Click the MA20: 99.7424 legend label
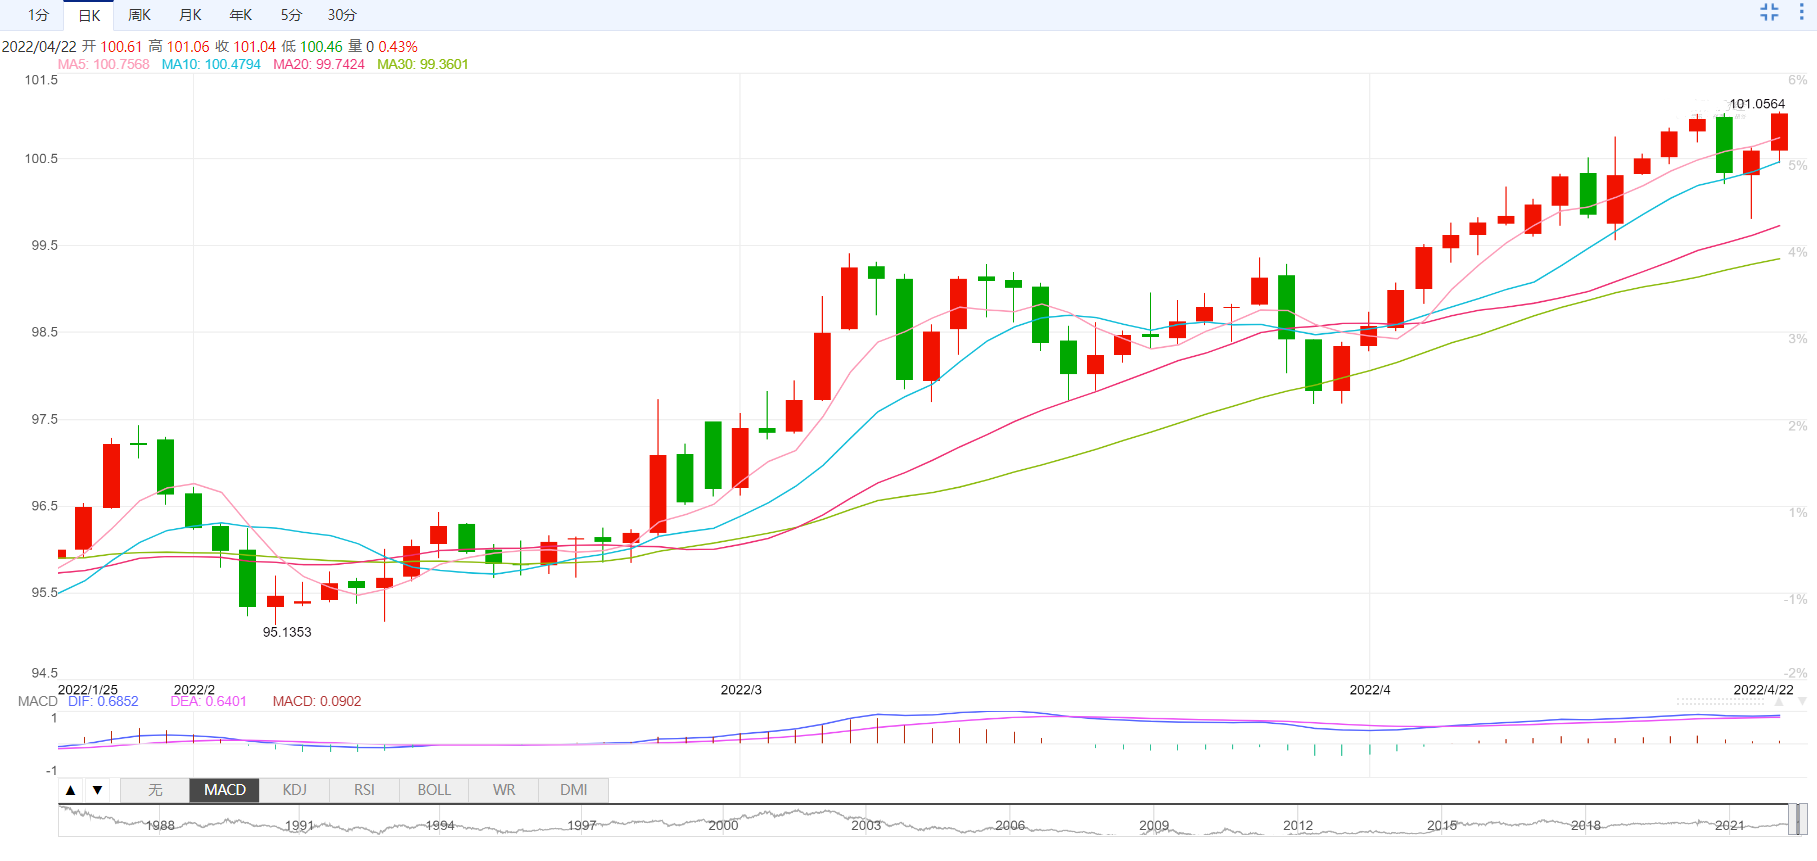 tap(319, 64)
